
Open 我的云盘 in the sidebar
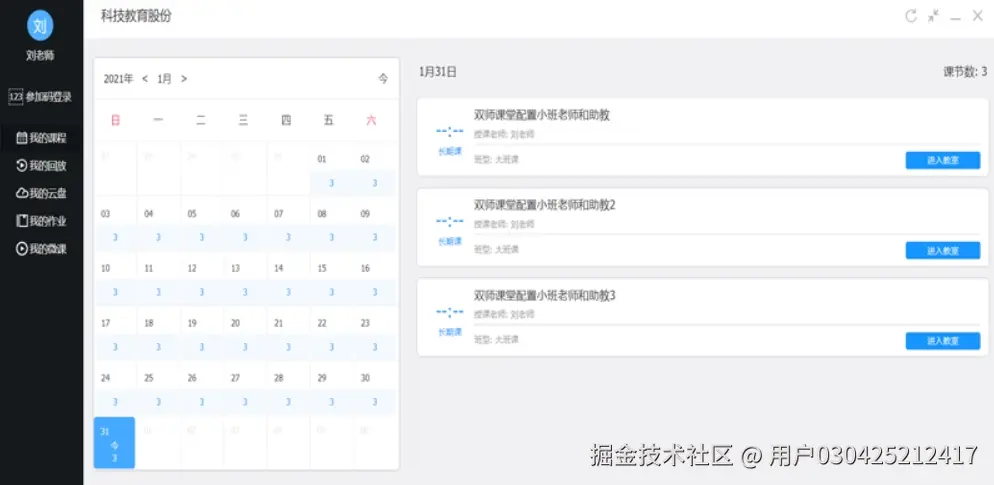point(41,194)
